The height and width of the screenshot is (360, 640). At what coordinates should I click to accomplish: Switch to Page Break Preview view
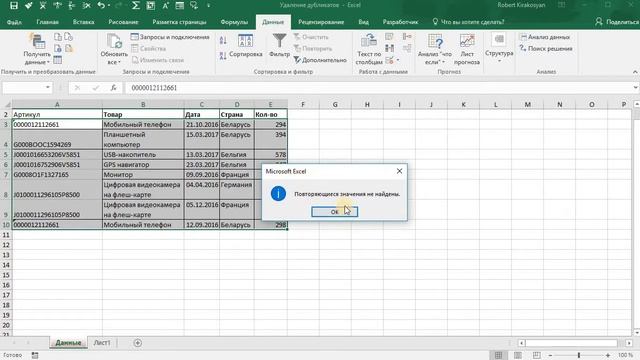(537, 356)
